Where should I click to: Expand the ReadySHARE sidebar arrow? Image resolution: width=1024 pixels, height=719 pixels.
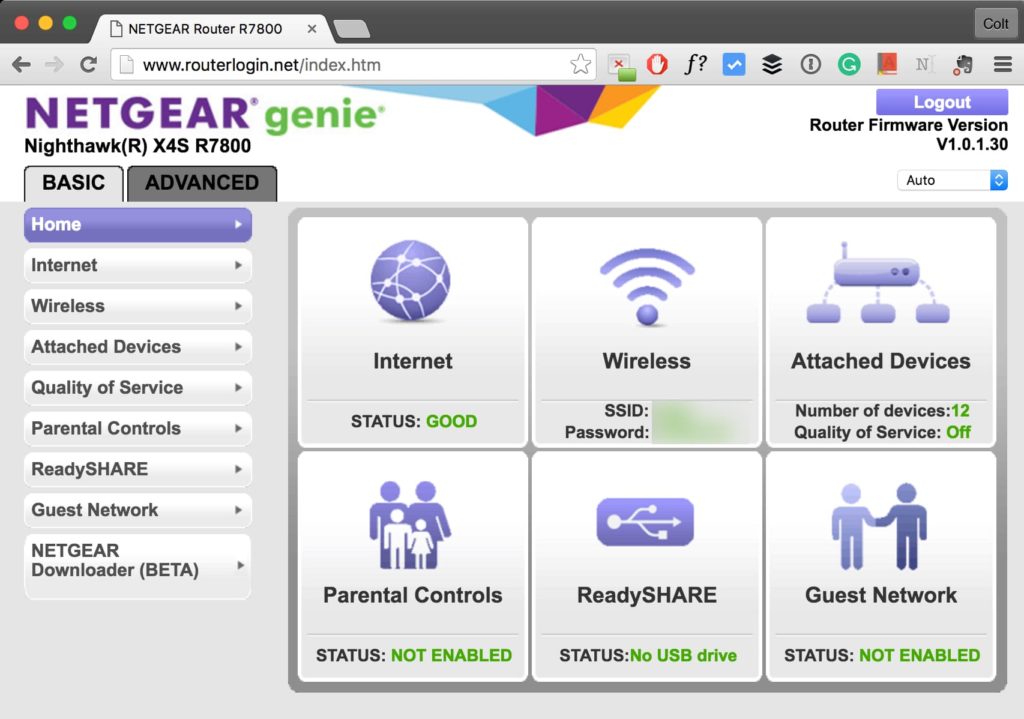(x=238, y=469)
